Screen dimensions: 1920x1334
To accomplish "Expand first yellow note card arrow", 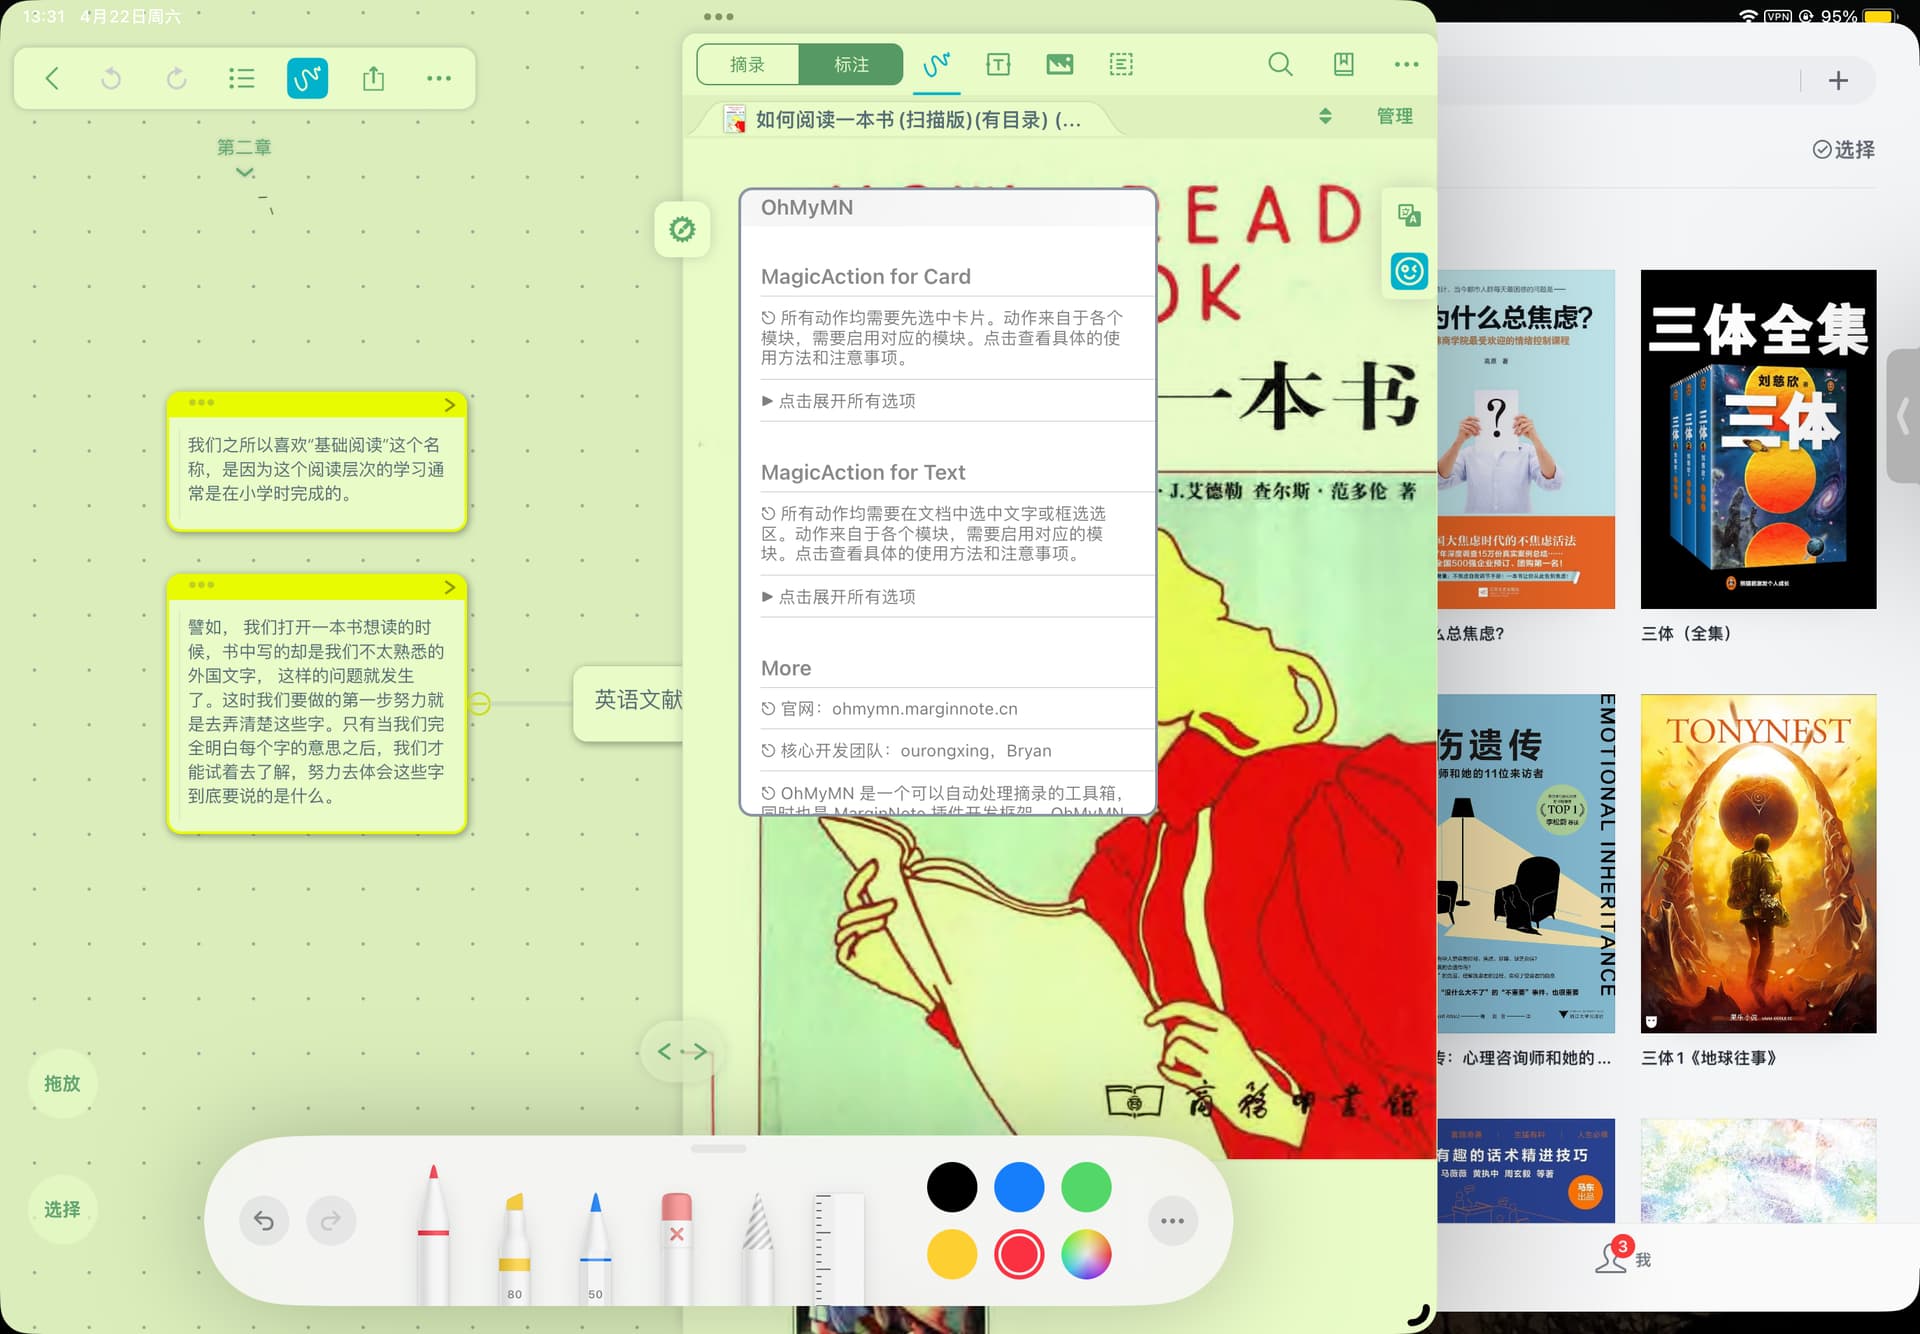I will coord(449,405).
